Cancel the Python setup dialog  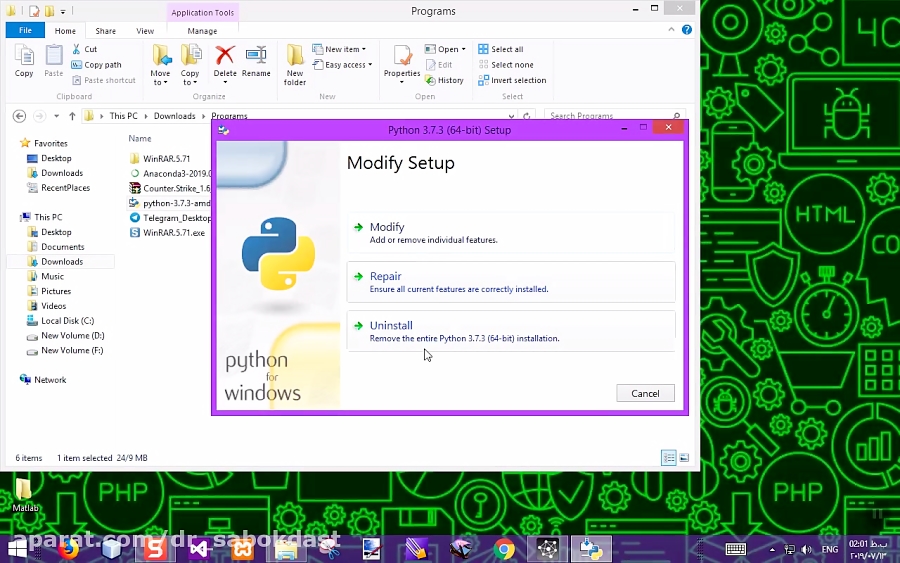pos(645,393)
